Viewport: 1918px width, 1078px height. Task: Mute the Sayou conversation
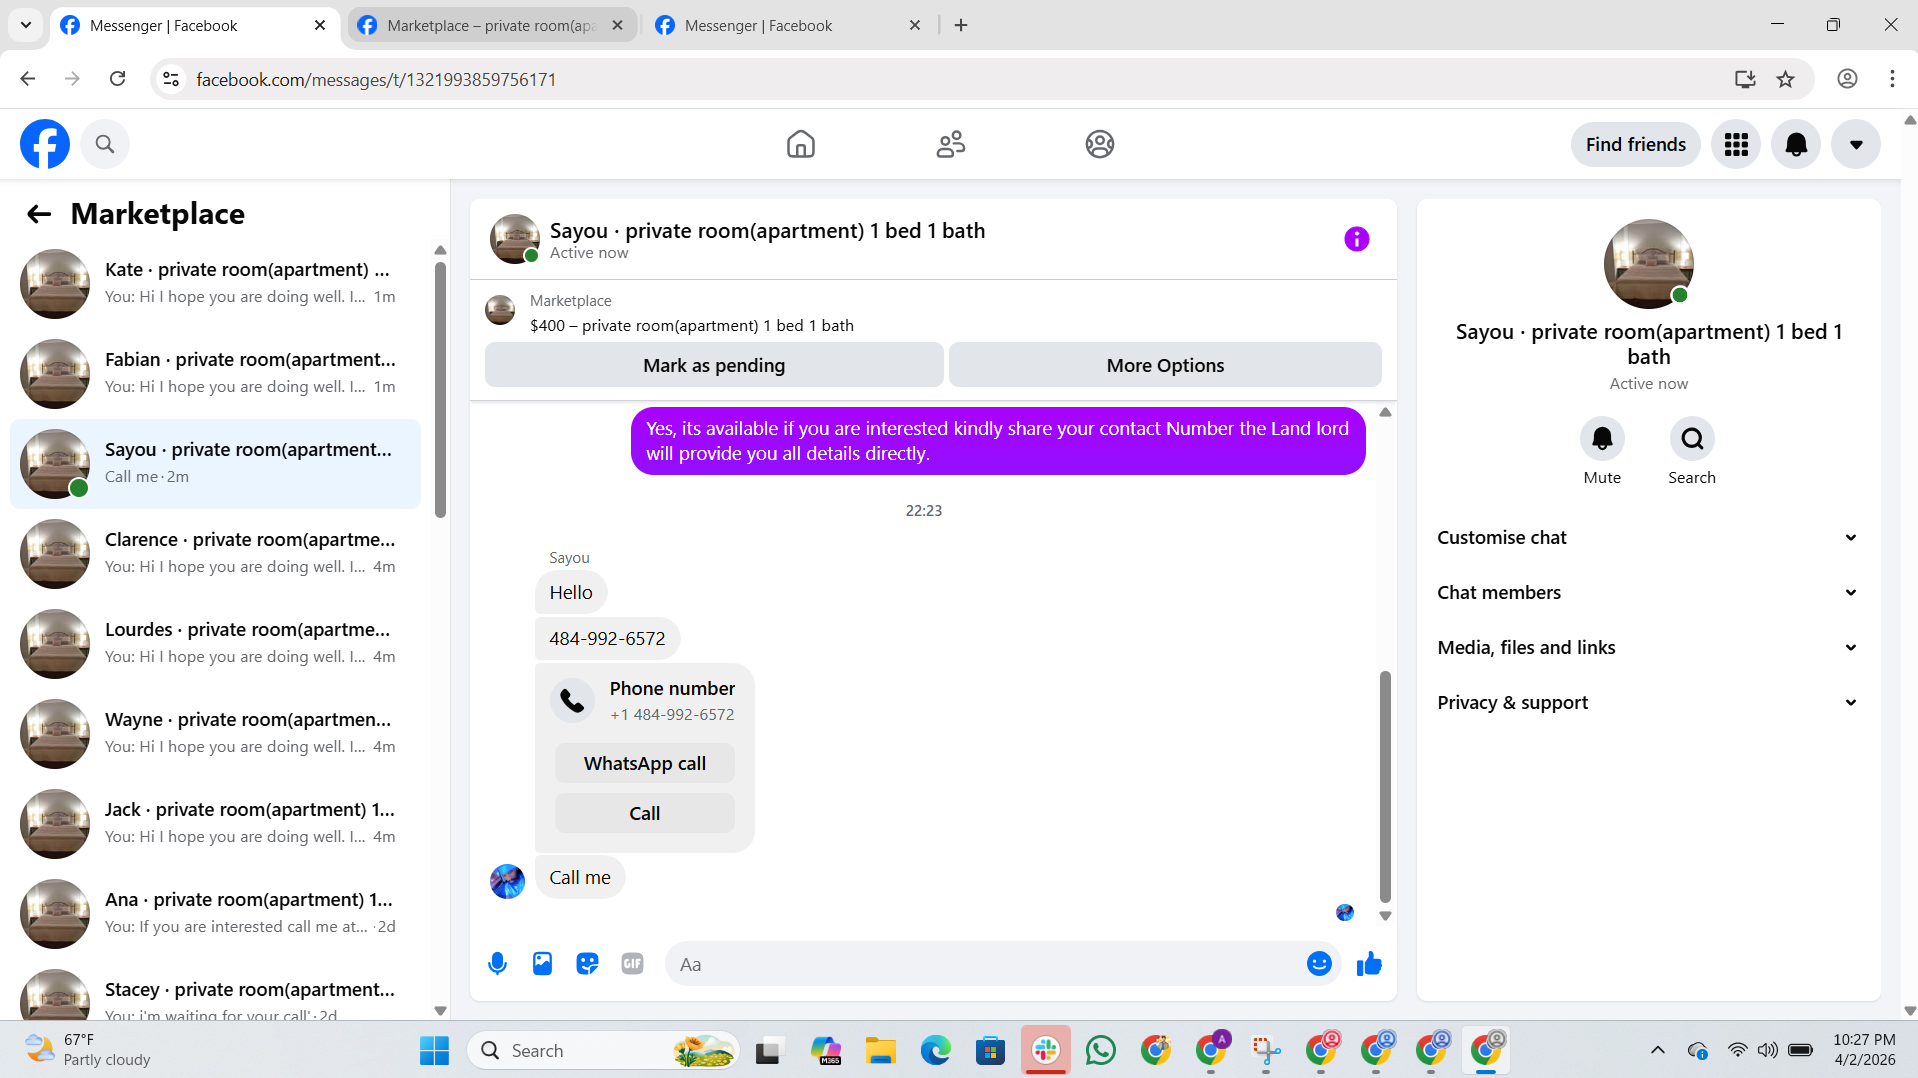click(x=1602, y=439)
